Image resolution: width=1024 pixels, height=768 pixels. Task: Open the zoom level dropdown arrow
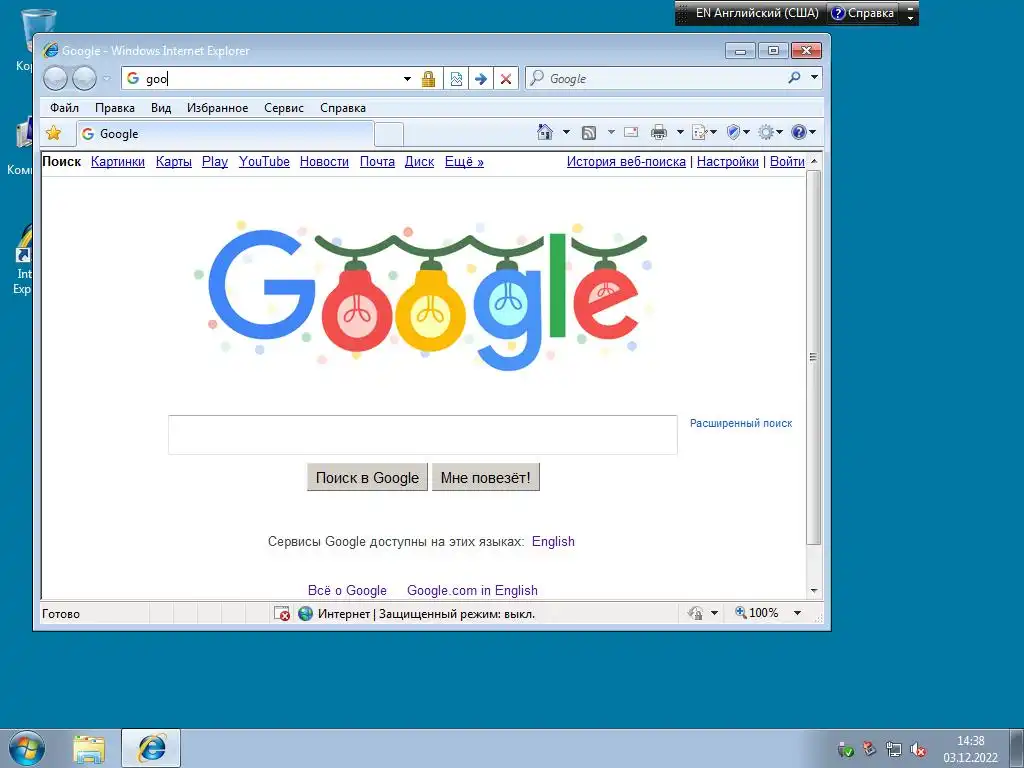tap(797, 613)
